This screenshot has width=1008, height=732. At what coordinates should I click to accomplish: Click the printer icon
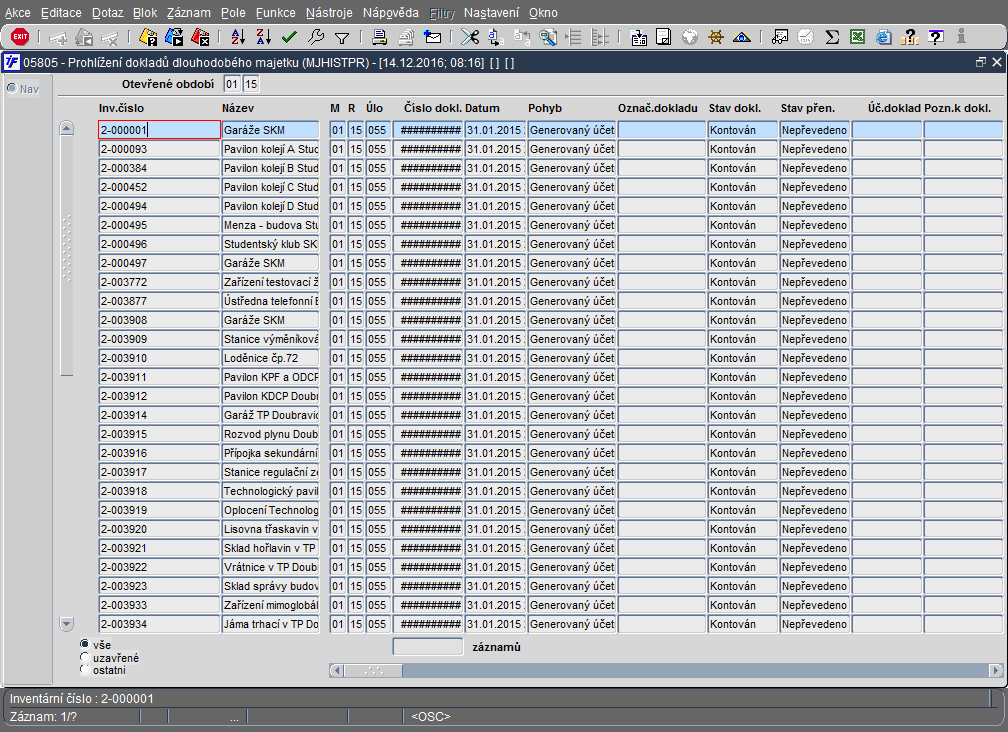[x=379, y=37]
